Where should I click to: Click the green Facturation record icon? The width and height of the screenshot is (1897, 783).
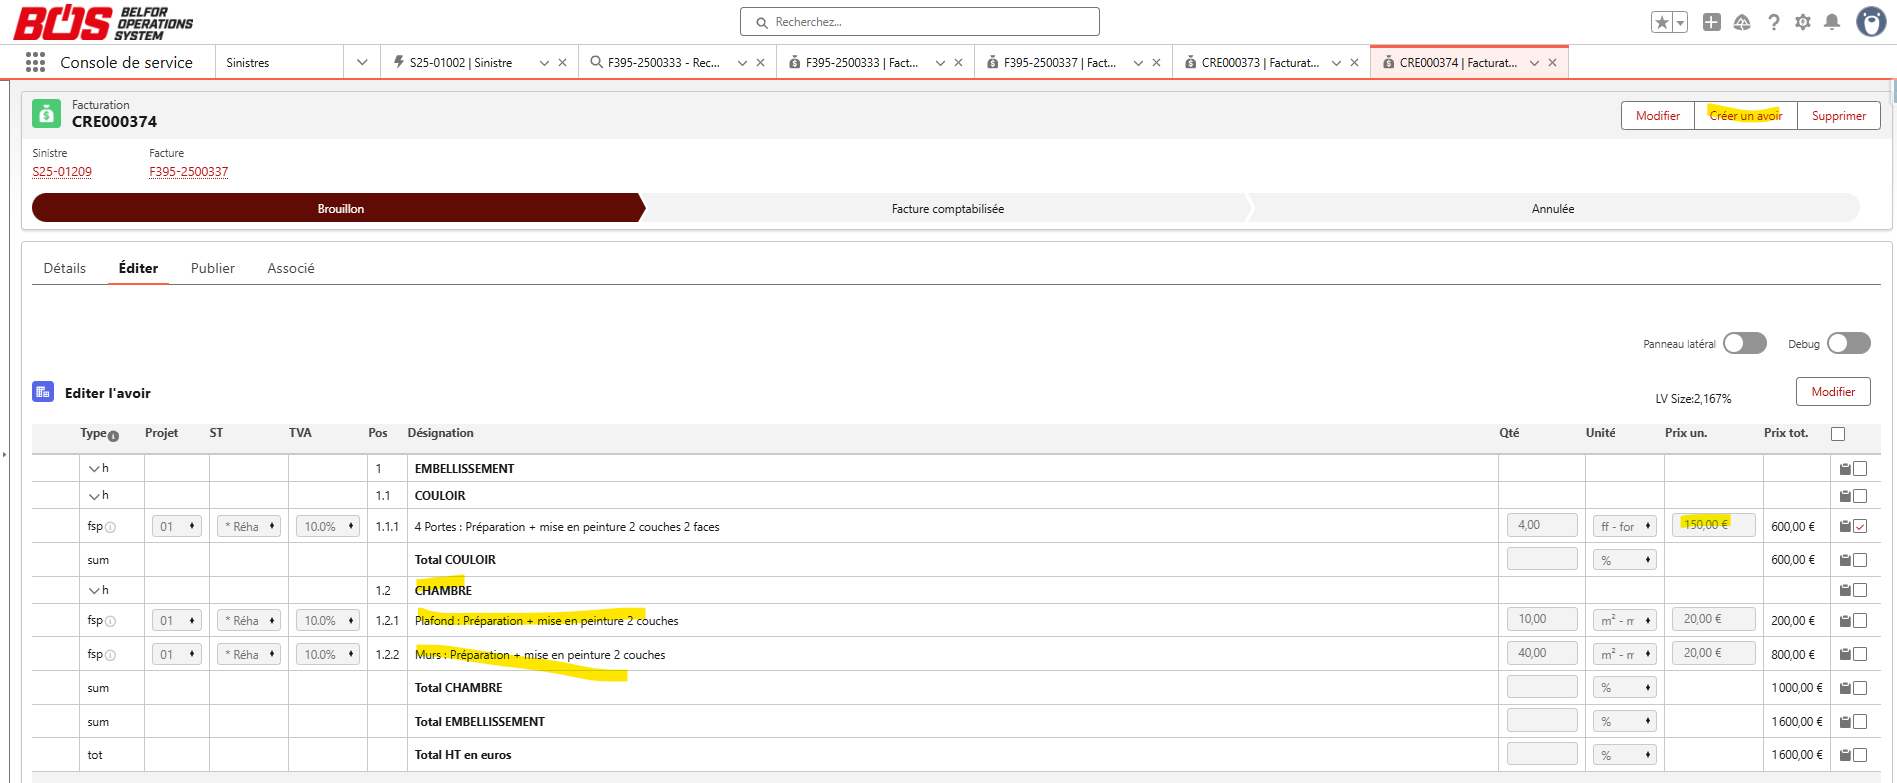click(46, 113)
